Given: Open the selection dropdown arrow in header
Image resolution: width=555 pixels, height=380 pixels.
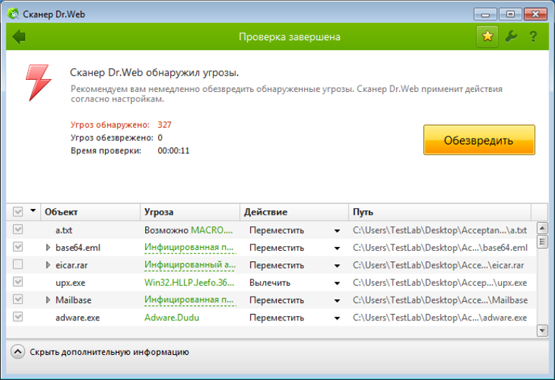Looking at the screenshot, I should (x=33, y=211).
